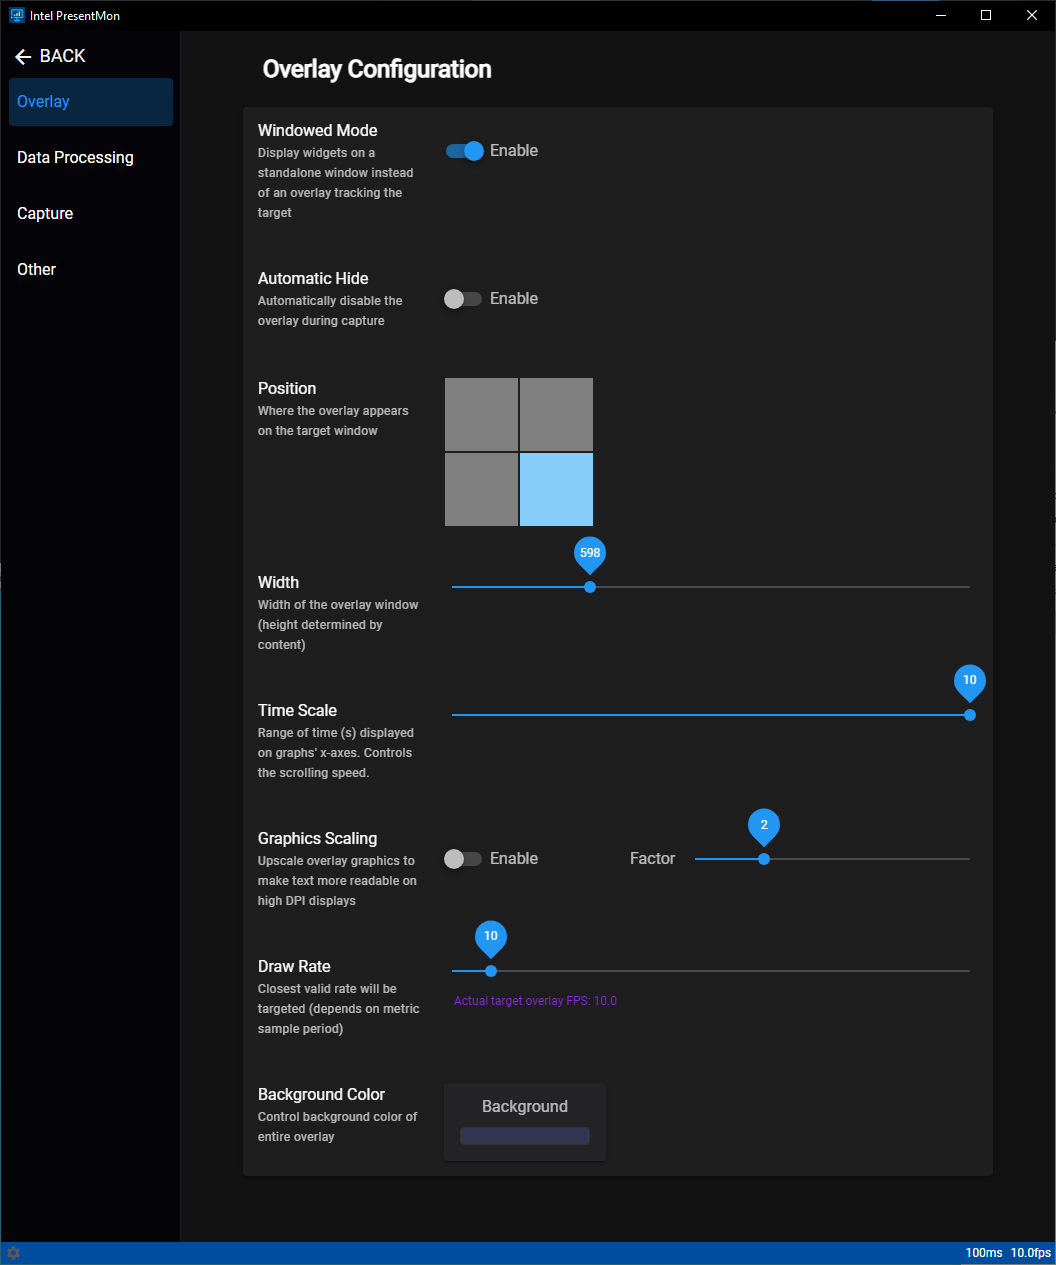The width and height of the screenshot is (1056, 1265).
Task: Click the Width slider handle
Action: click(590, 587)
